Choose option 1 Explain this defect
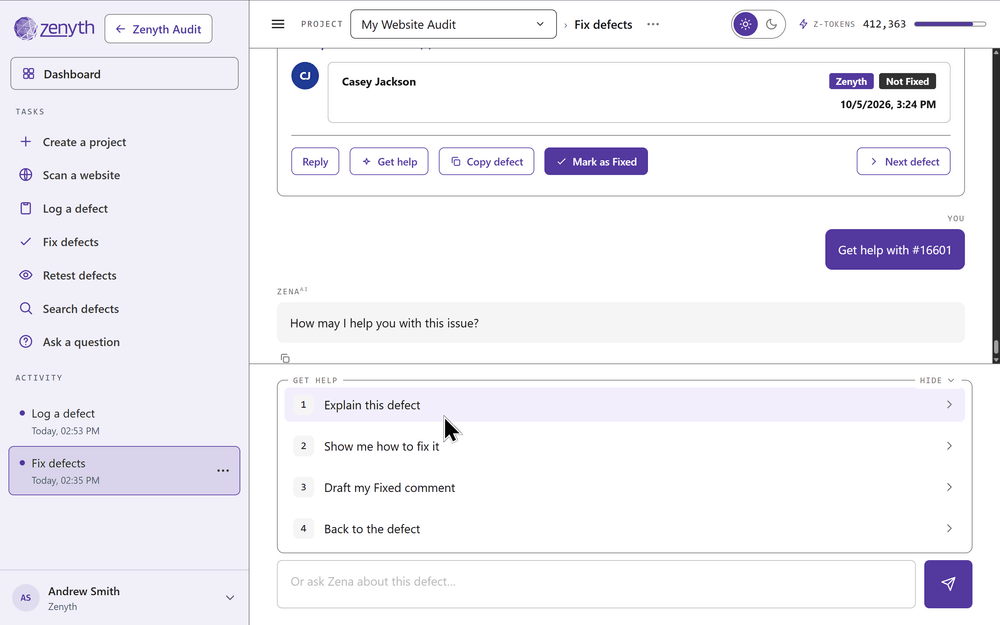Viewport: 1000px width, 625px height. tap(624, 405)
